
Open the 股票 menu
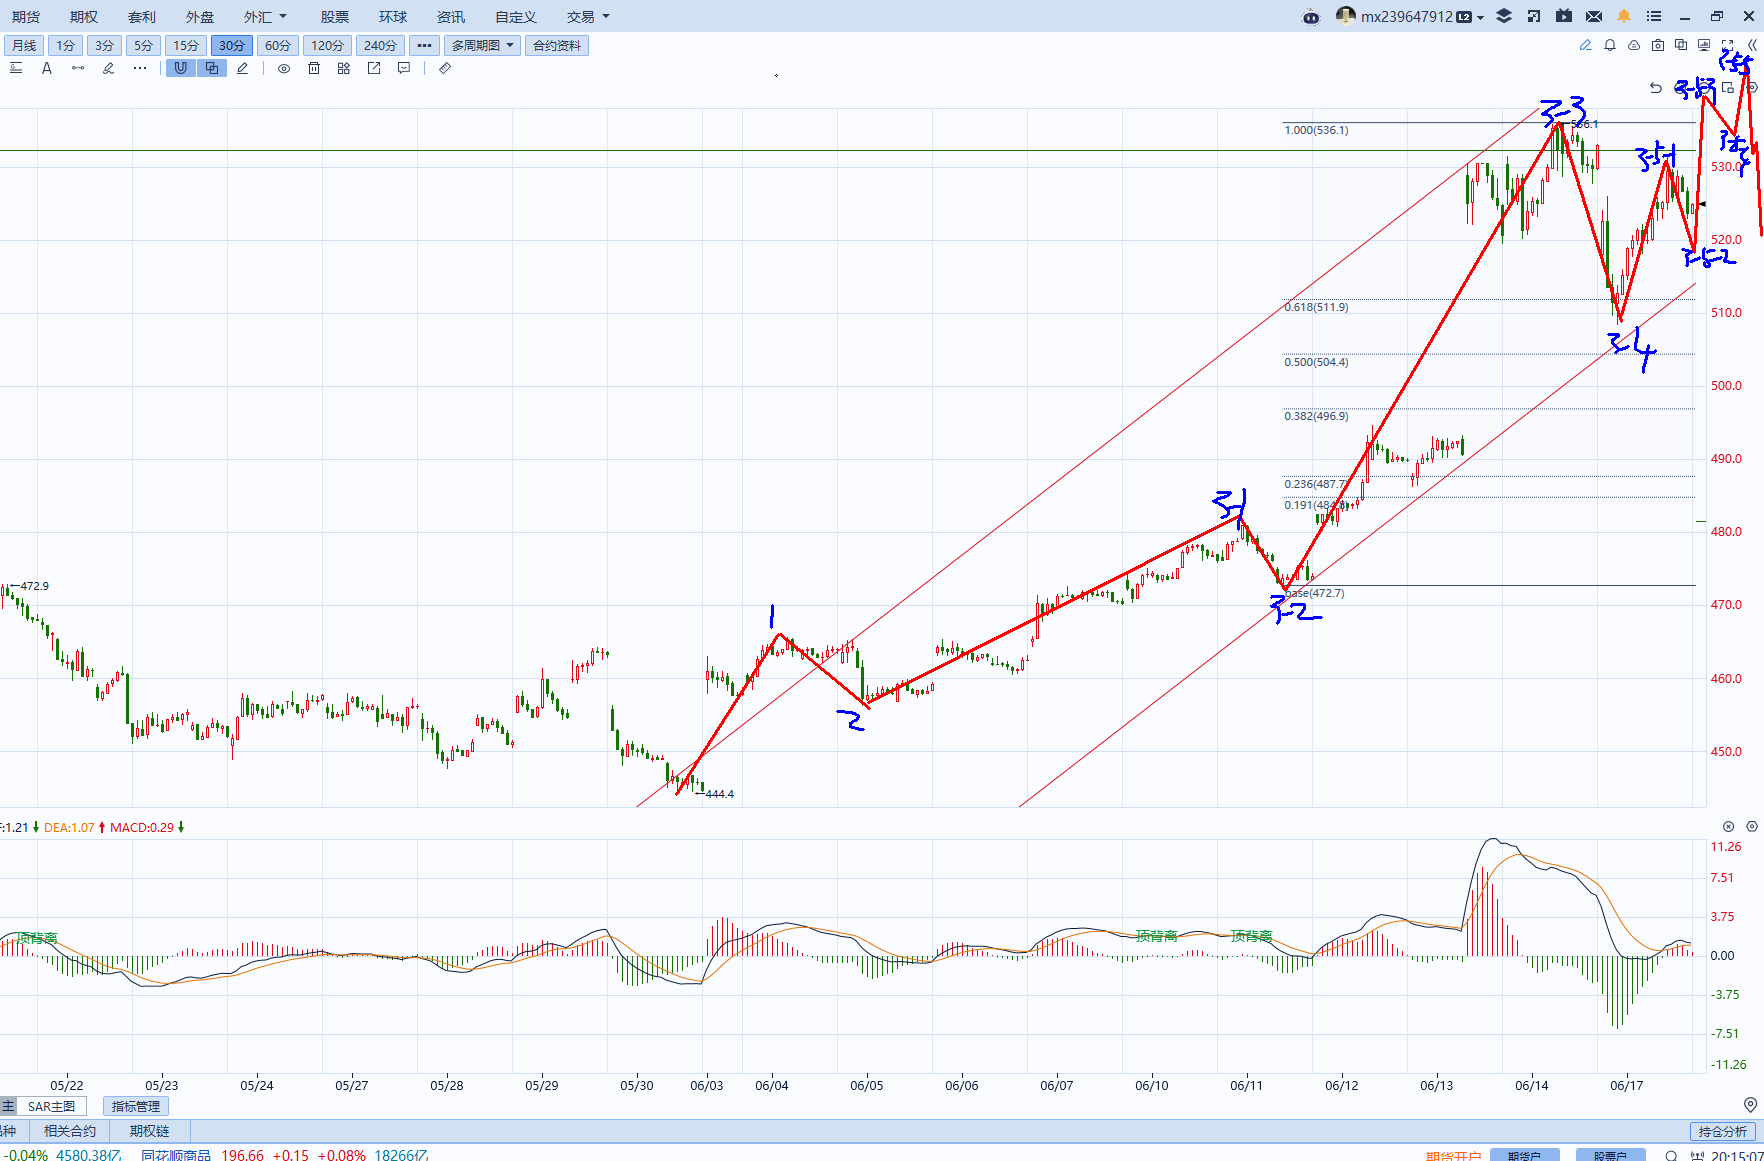pyautogui.click(x=335, y=17)
